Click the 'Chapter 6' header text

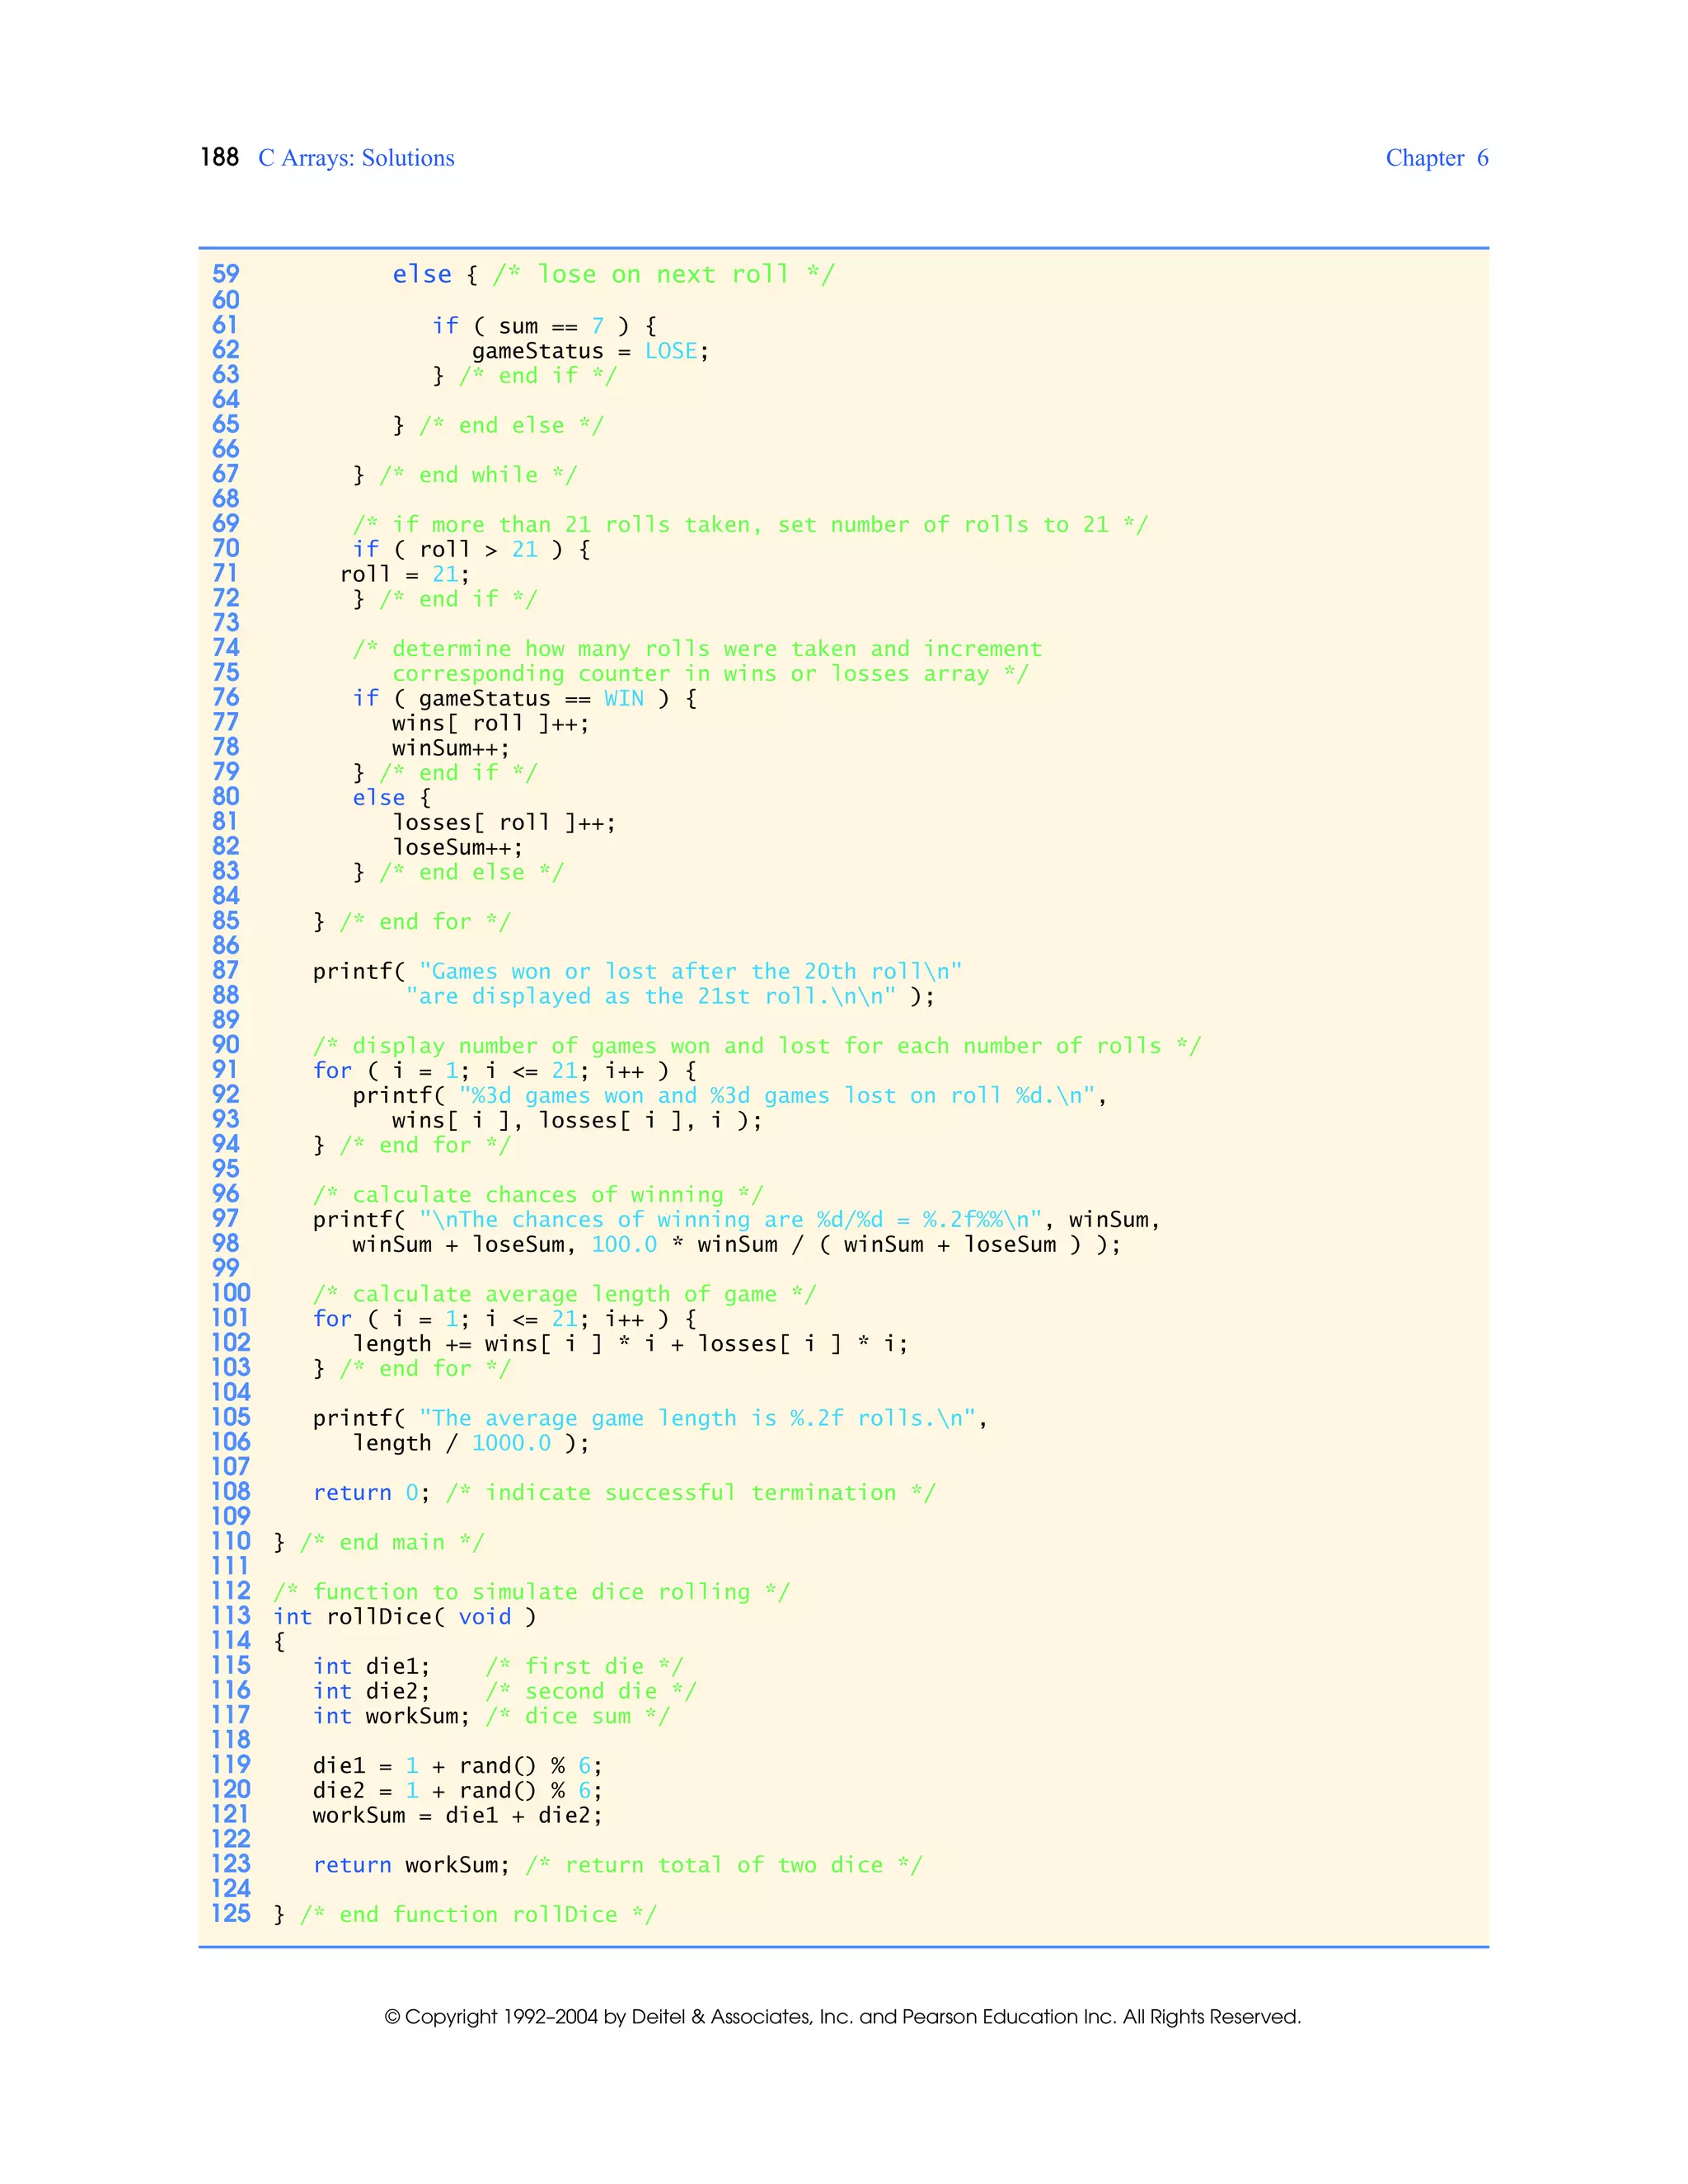coord(1436,158)
